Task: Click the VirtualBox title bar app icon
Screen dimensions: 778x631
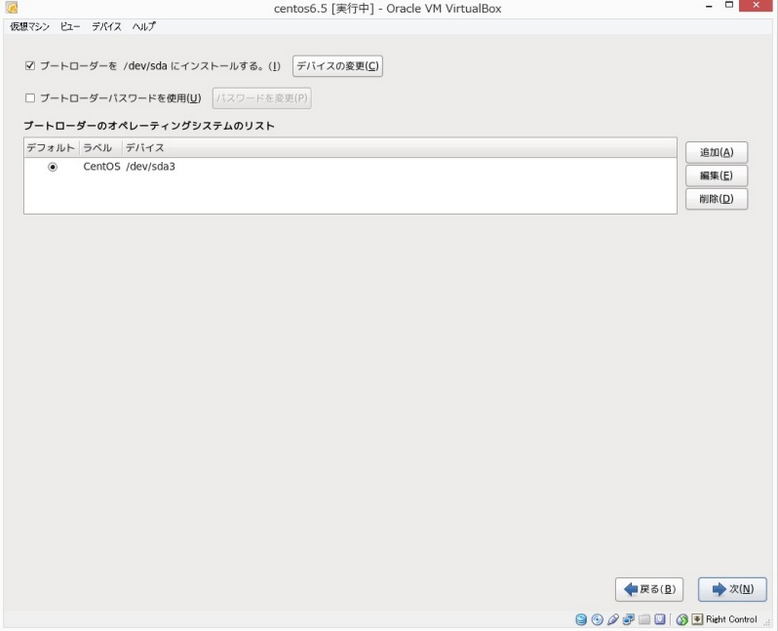Action: pyautogui.click(x=11, y=7)
